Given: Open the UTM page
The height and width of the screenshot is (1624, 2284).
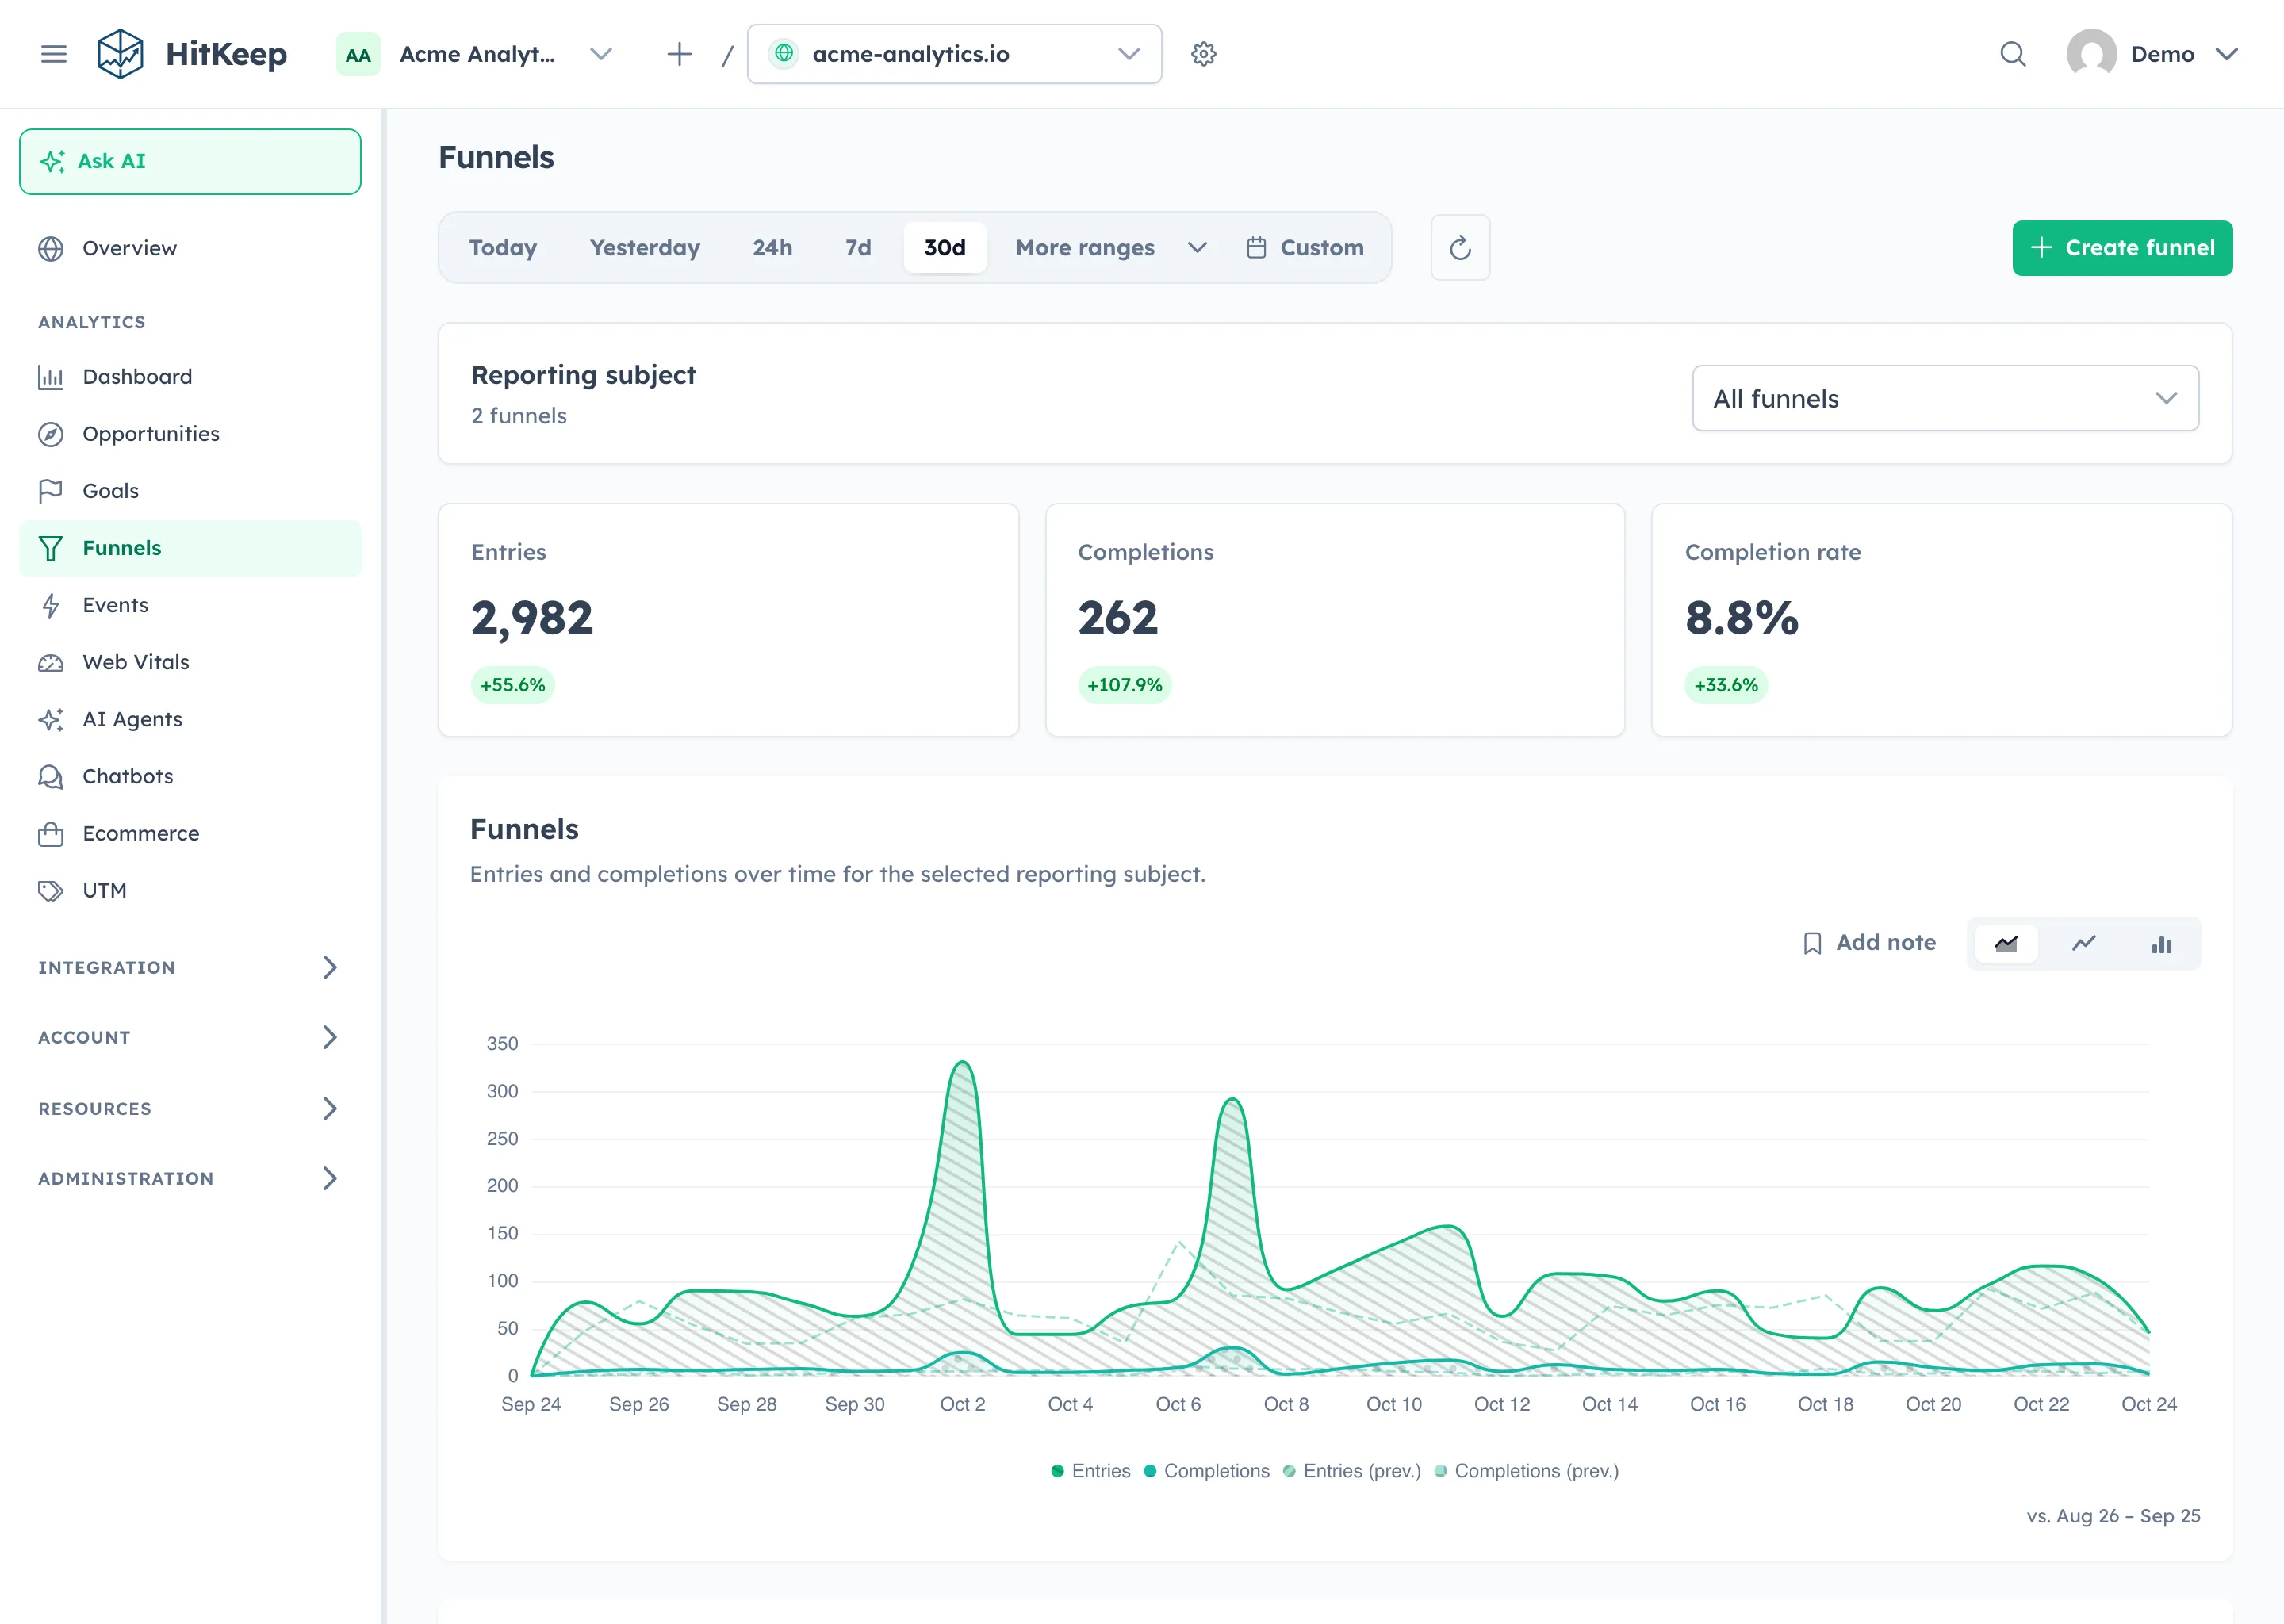Looking at the screenshot, I should [x=190, y=890].
